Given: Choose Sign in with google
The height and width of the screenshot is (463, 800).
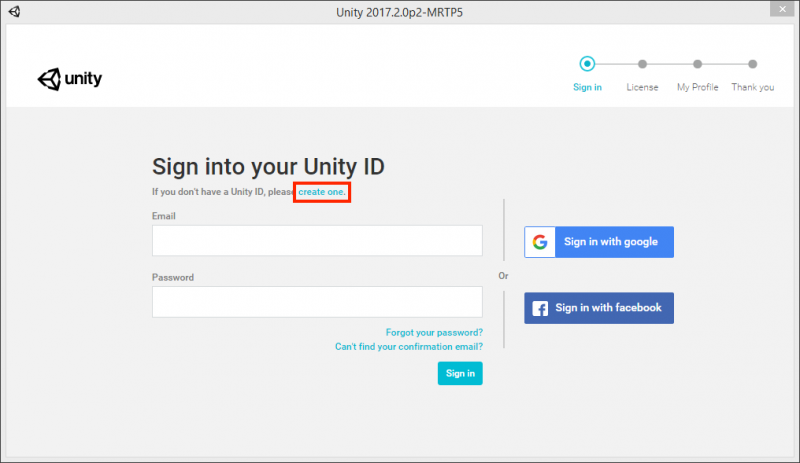Looking at the screenshot, I should [x=599, y=242].
